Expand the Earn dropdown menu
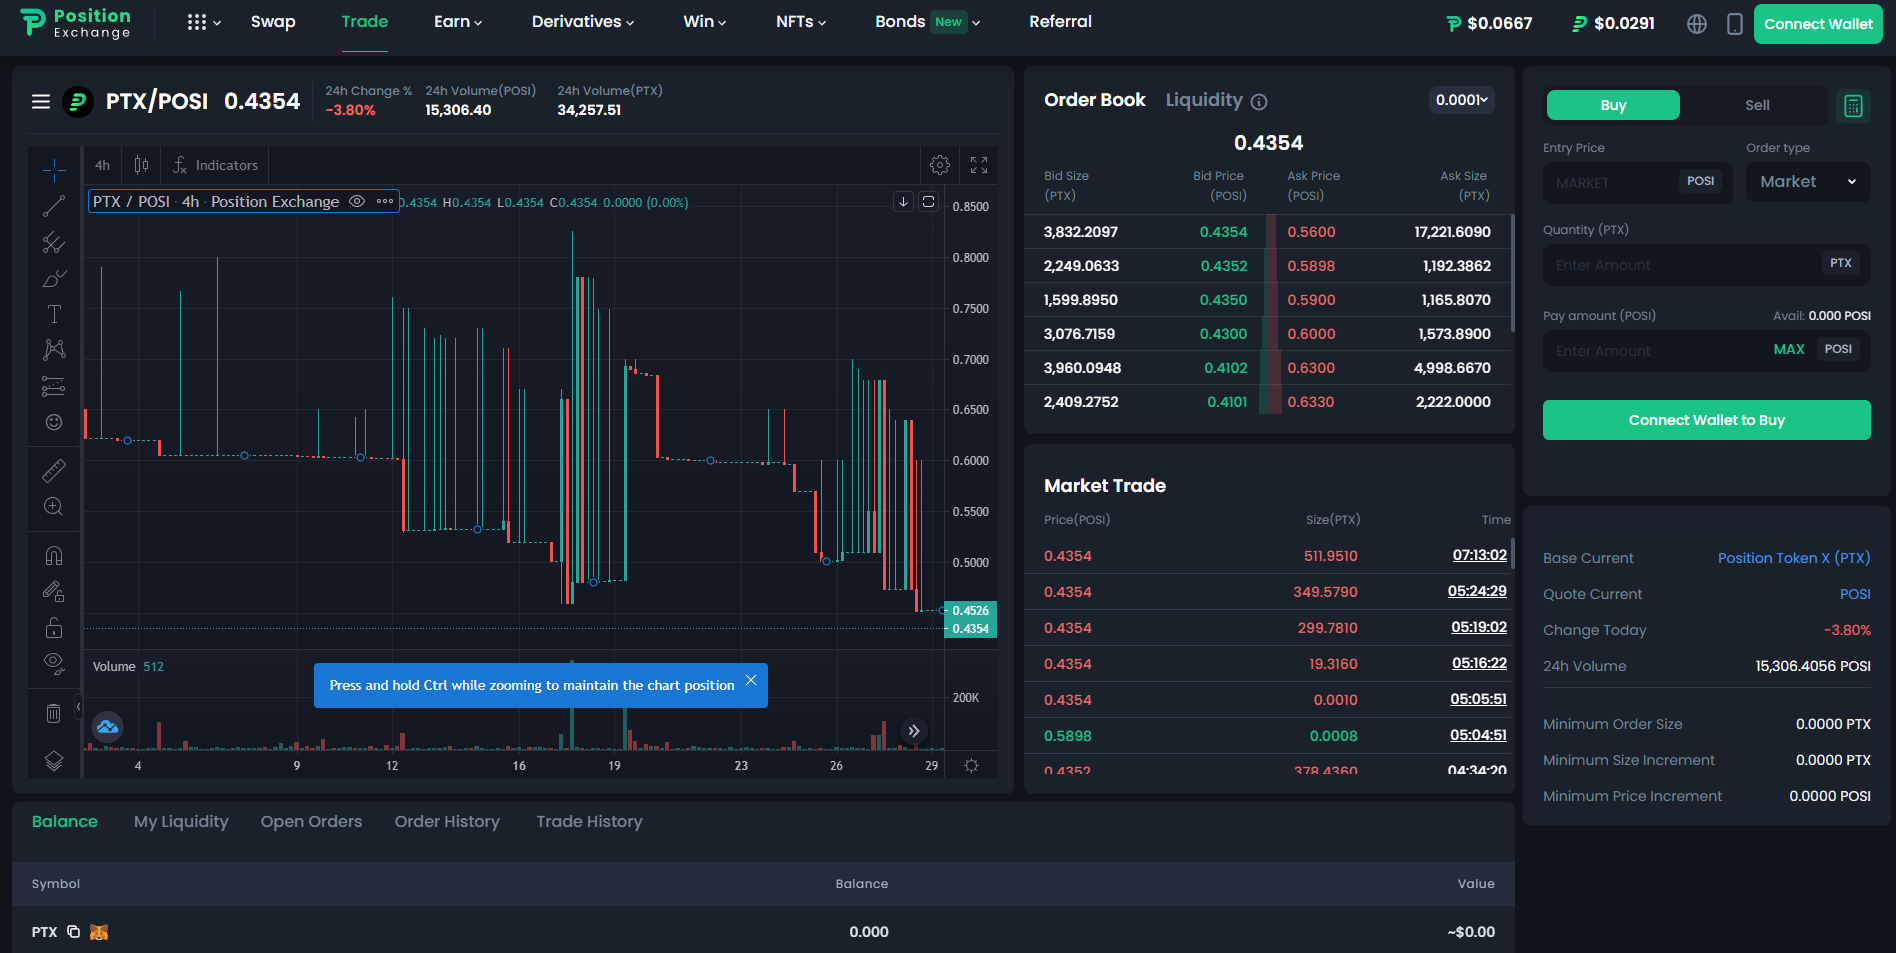 coord(458,22)
